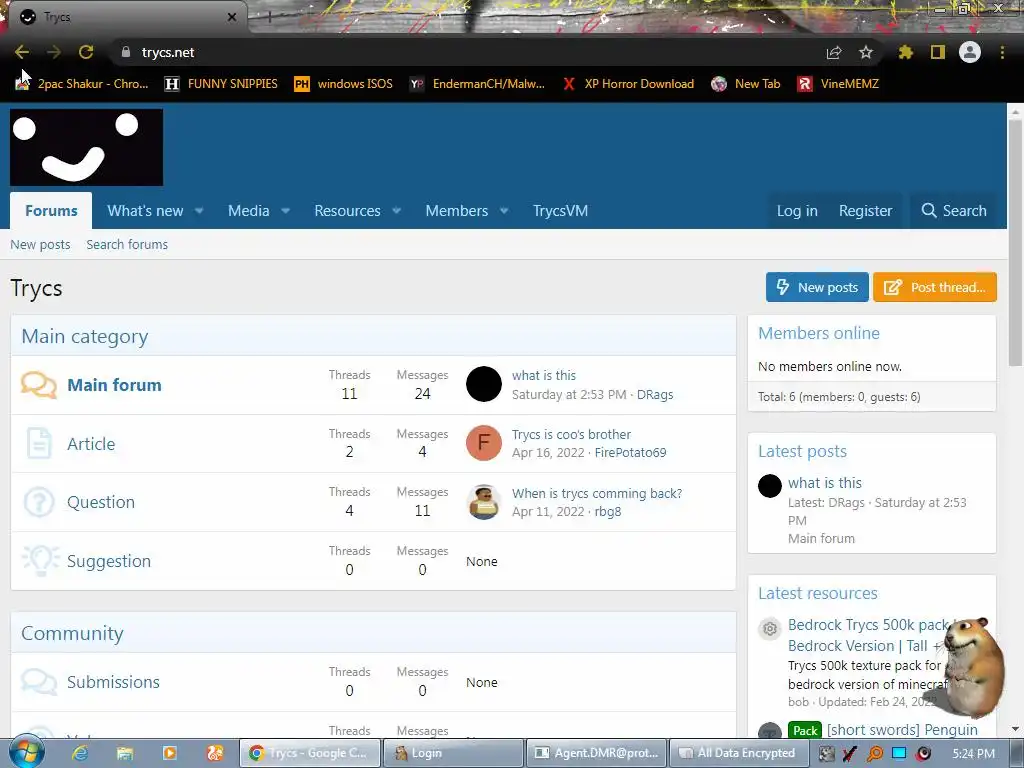Expand the What's new dropdown arrow

199,211
